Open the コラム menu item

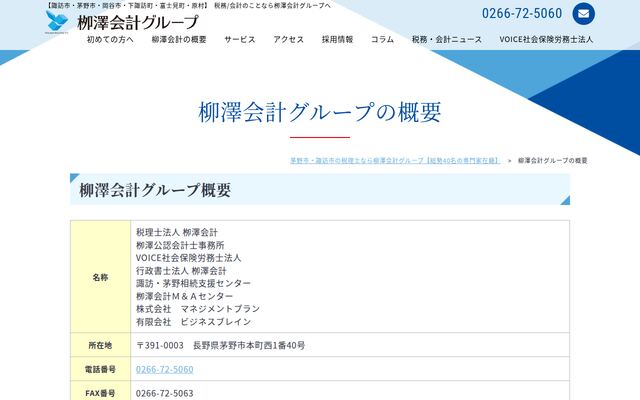pos(382,40)
